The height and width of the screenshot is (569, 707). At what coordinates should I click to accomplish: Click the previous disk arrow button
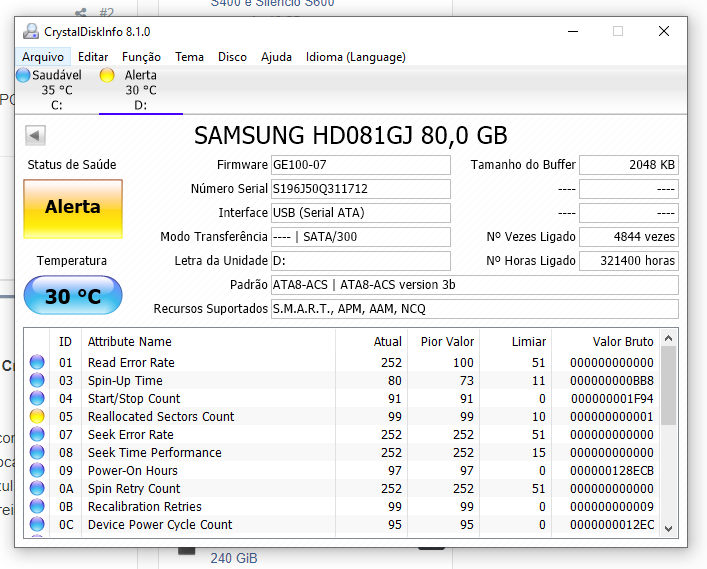point(36,136)
